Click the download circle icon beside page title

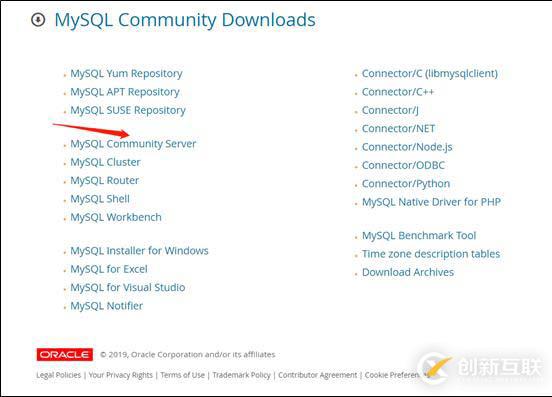pyautogui.click(x=38, y=20)
